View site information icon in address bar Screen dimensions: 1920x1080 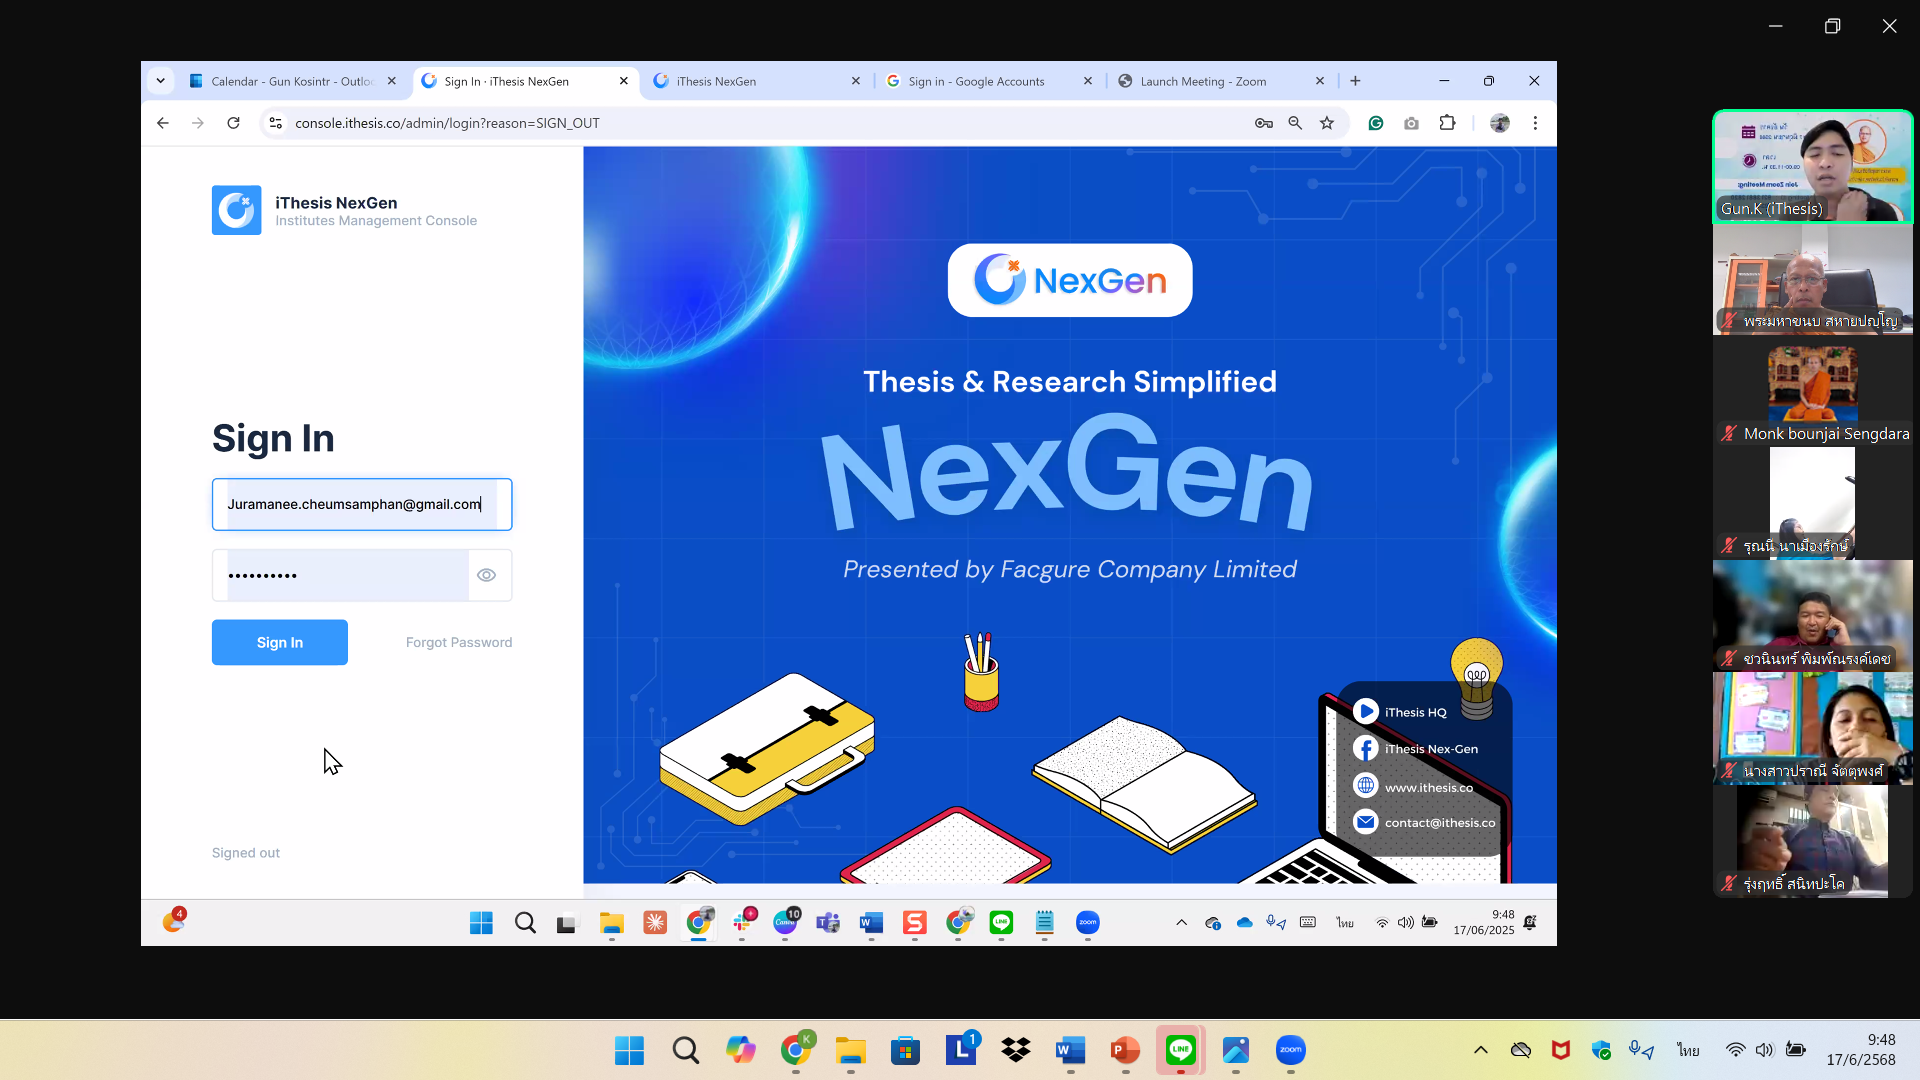pyautogui.click(x=276, y=123)
